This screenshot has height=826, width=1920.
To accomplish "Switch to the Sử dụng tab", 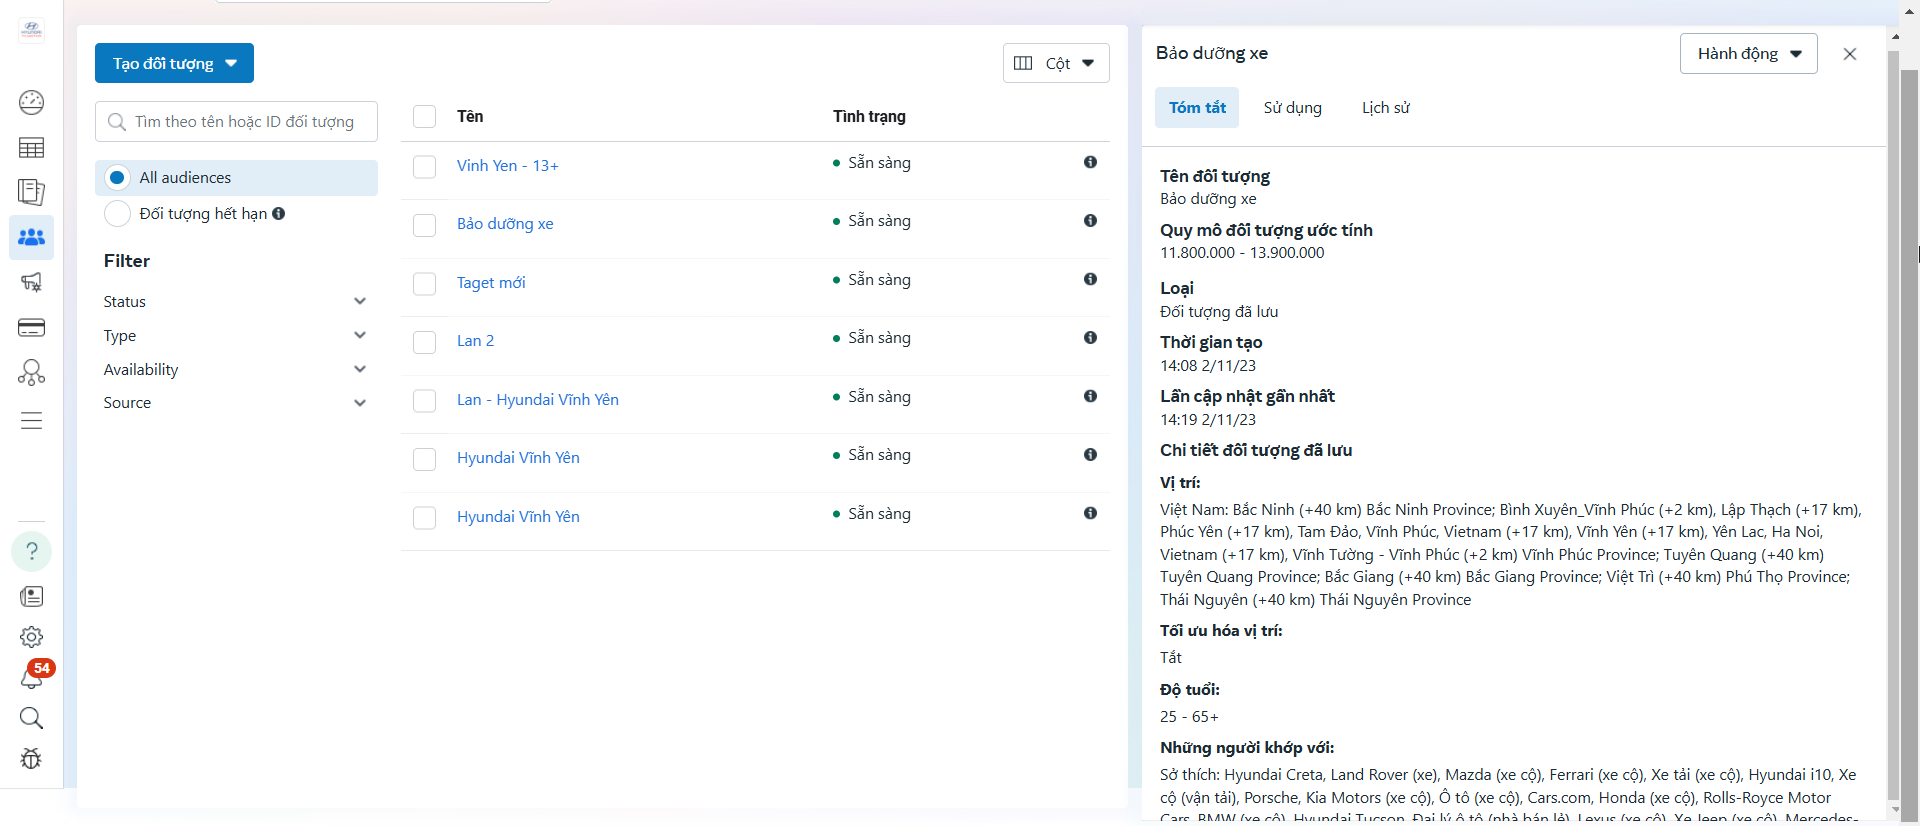I will click(1292, 108).
